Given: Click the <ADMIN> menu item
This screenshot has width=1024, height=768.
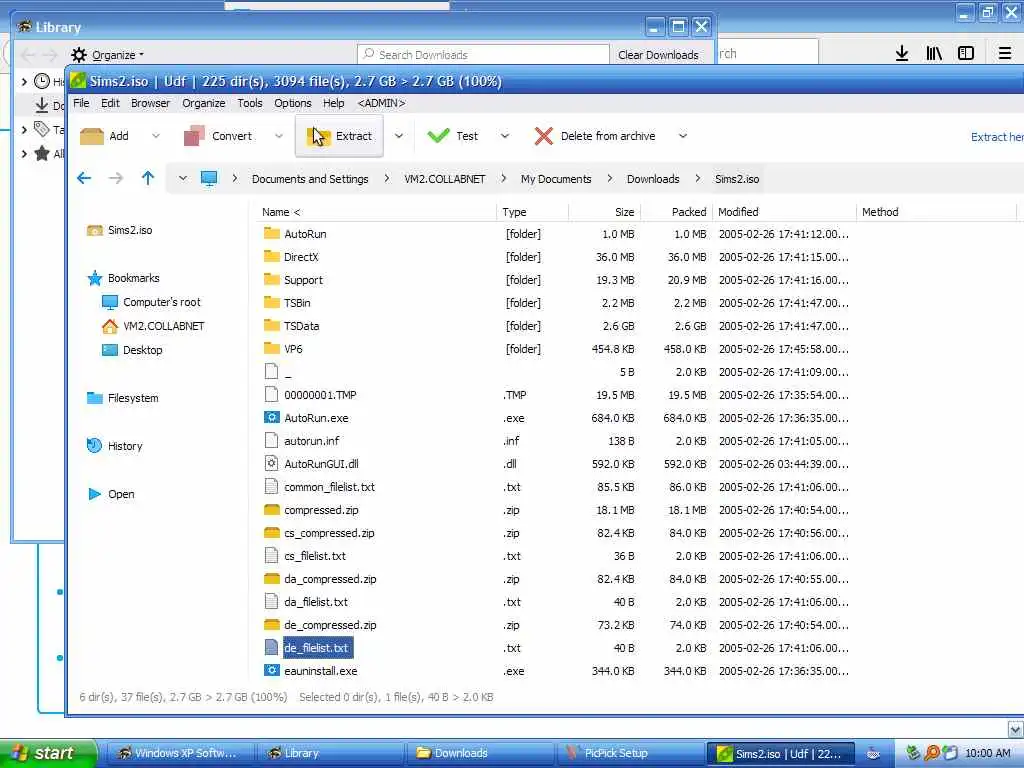Looking at the screenshot, I should pos(381,103).
